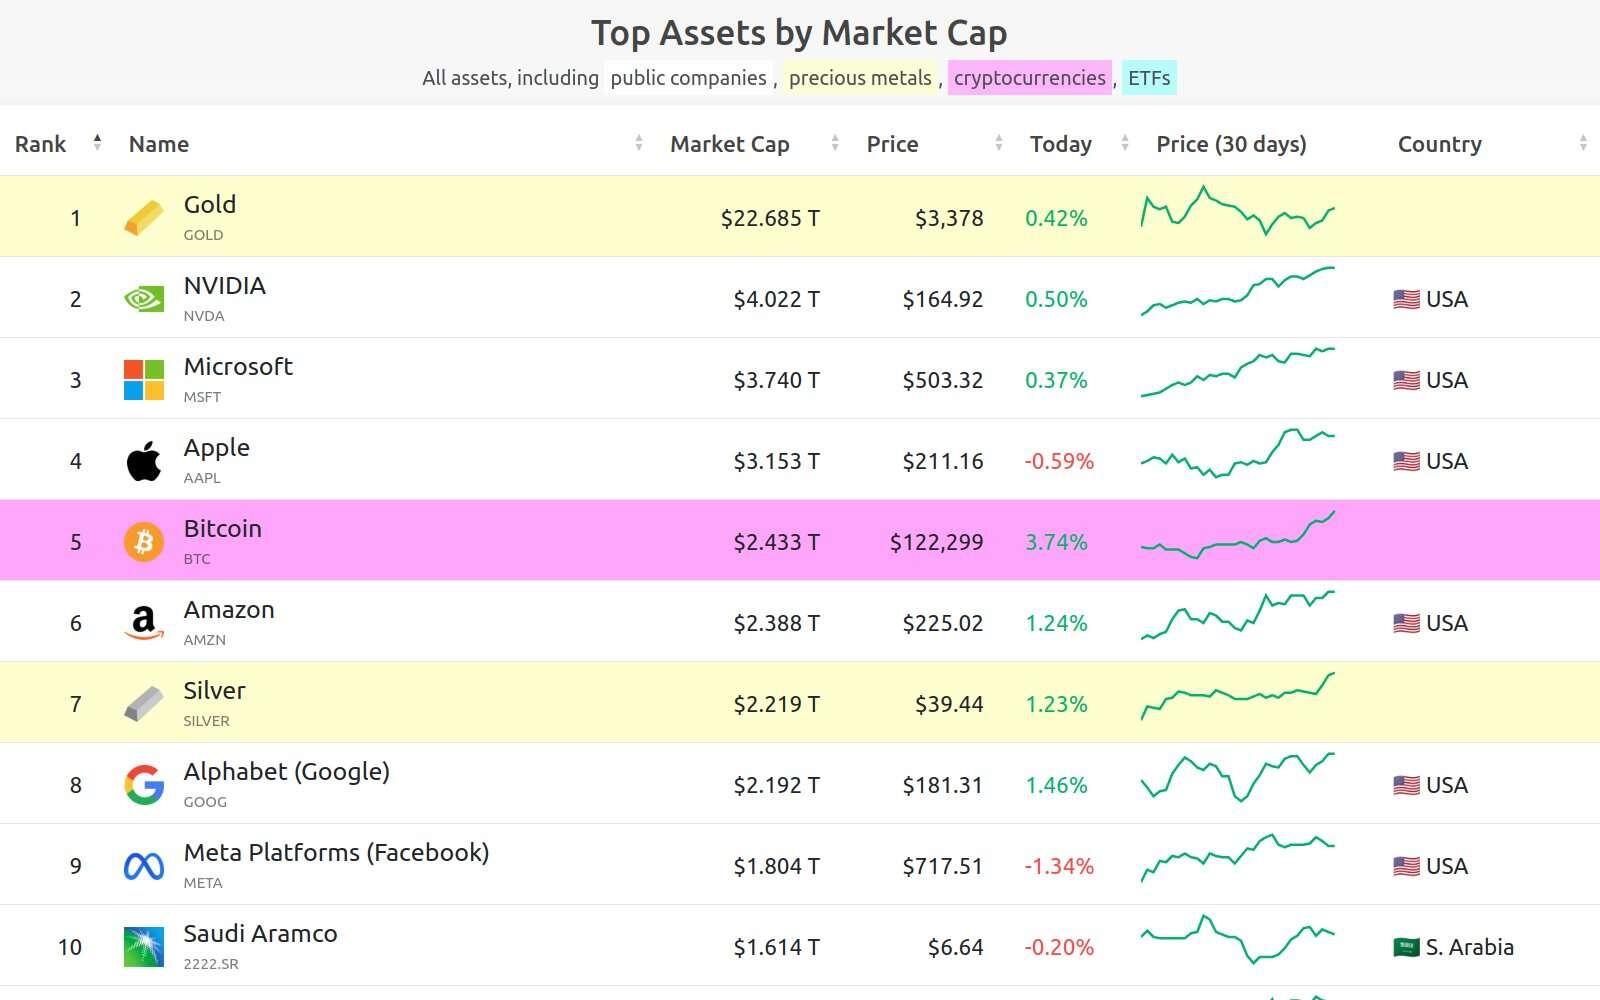Filter by cryptocurrencies tag

point(1030,78)
